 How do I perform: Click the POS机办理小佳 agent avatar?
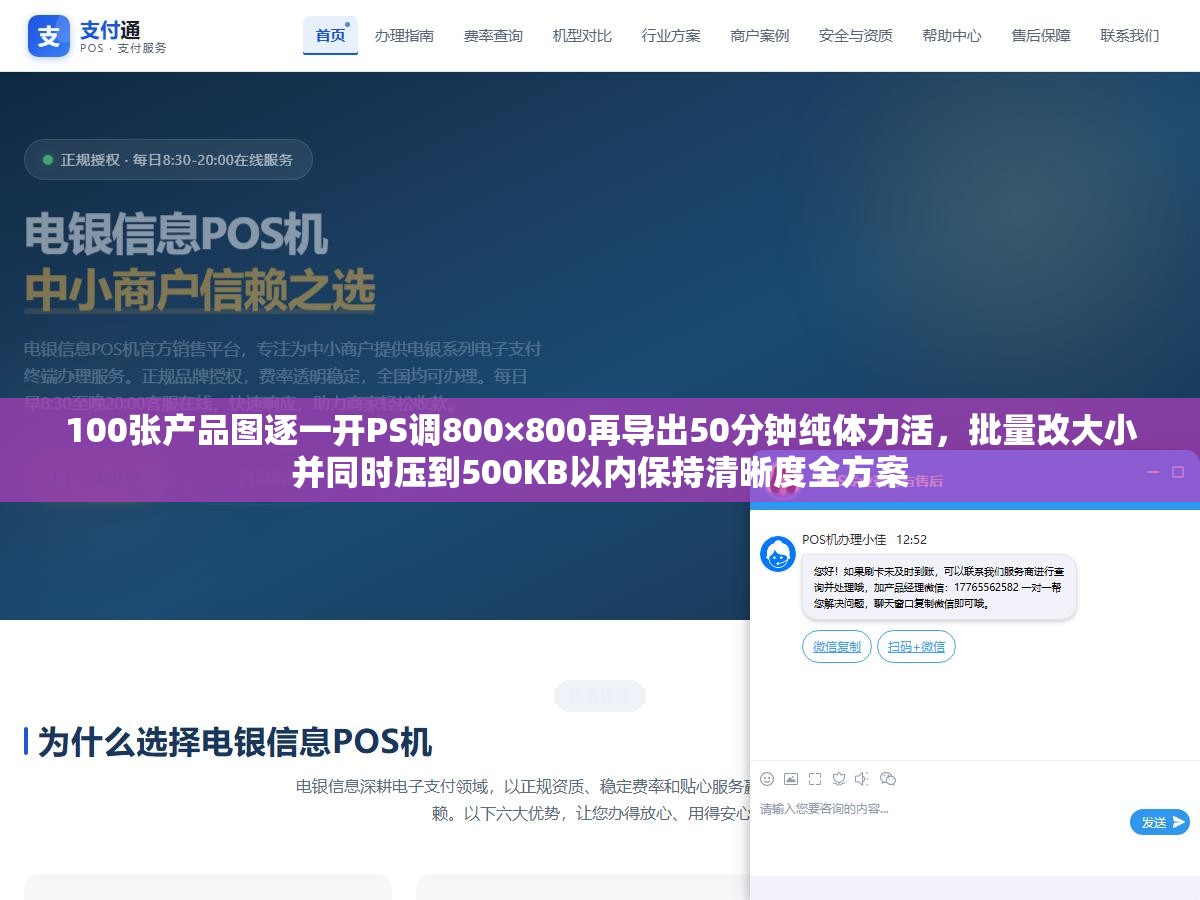pos(777,554)
